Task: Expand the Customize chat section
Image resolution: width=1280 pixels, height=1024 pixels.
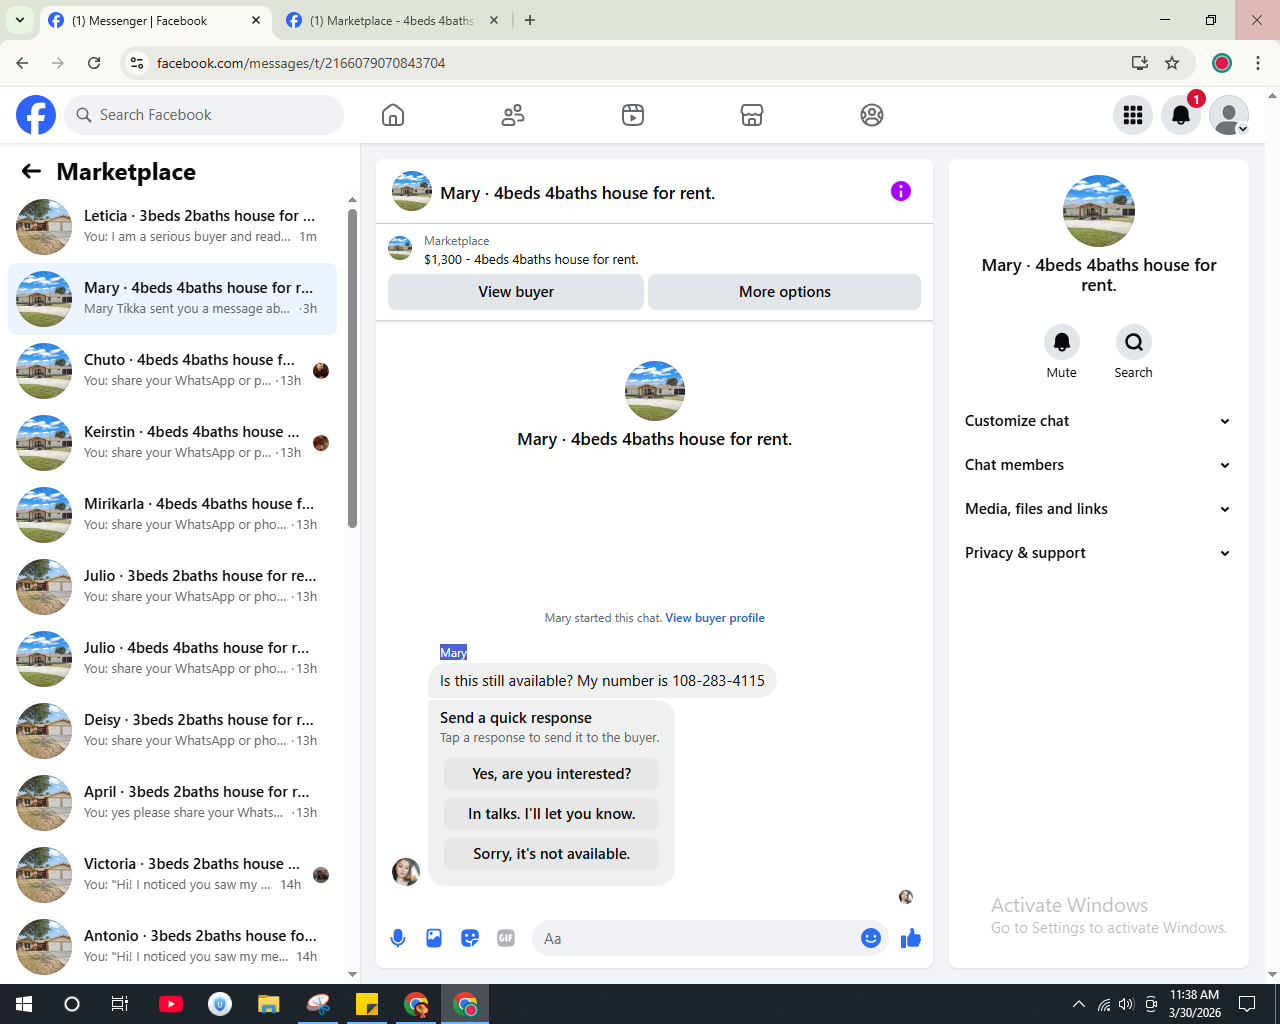Action: pyautogui.click(x=1098, y=421)
